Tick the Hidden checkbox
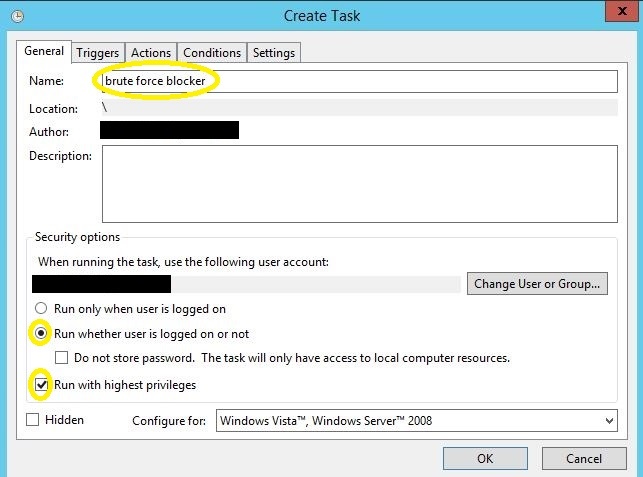This screenshot has height=477, width=643. (x=33, y=420)
